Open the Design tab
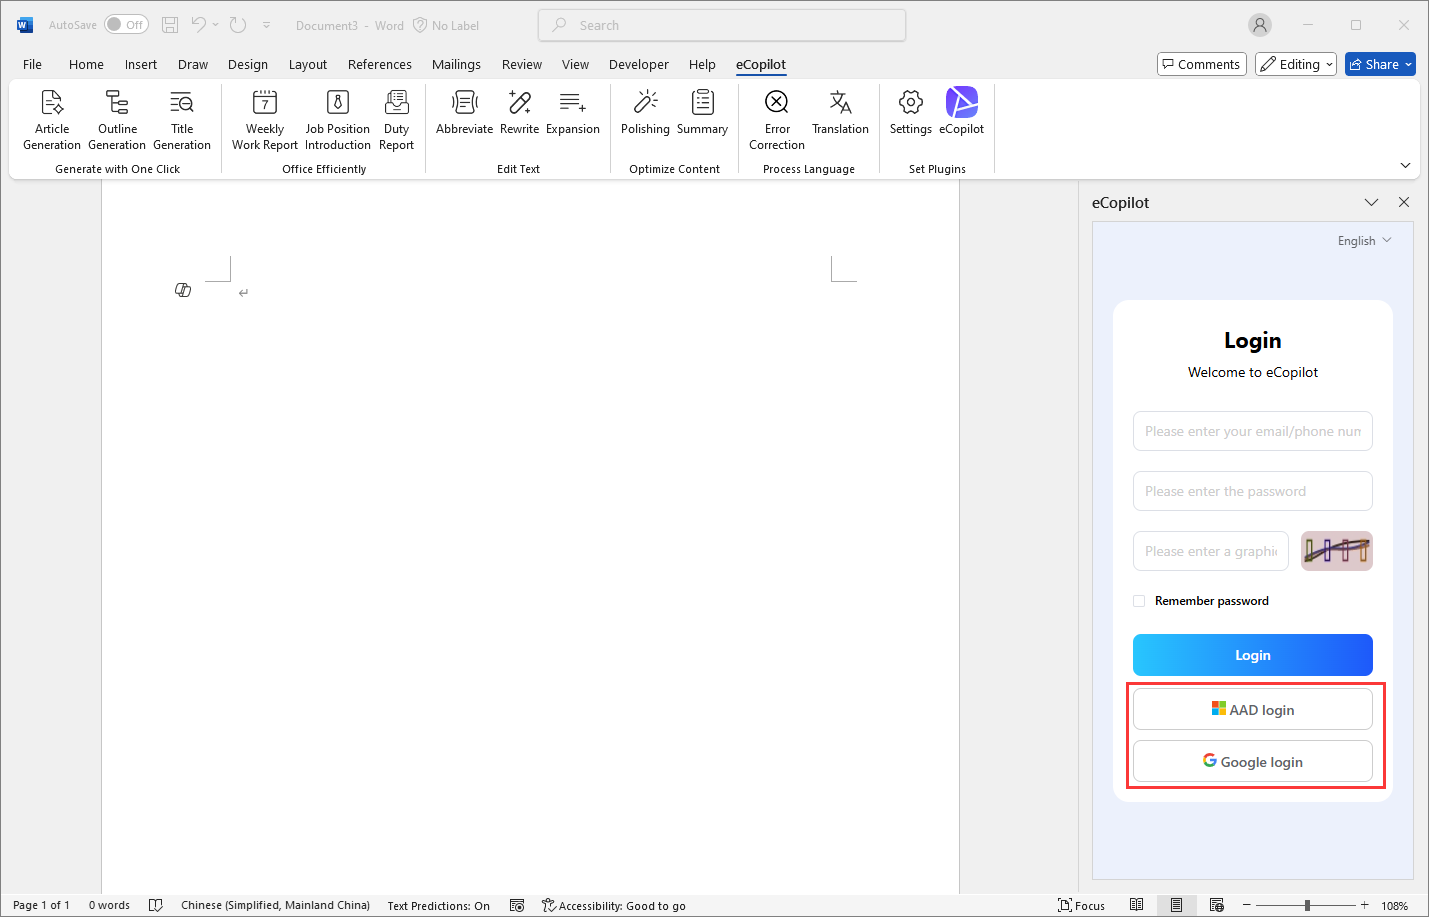 click(248, 64)
